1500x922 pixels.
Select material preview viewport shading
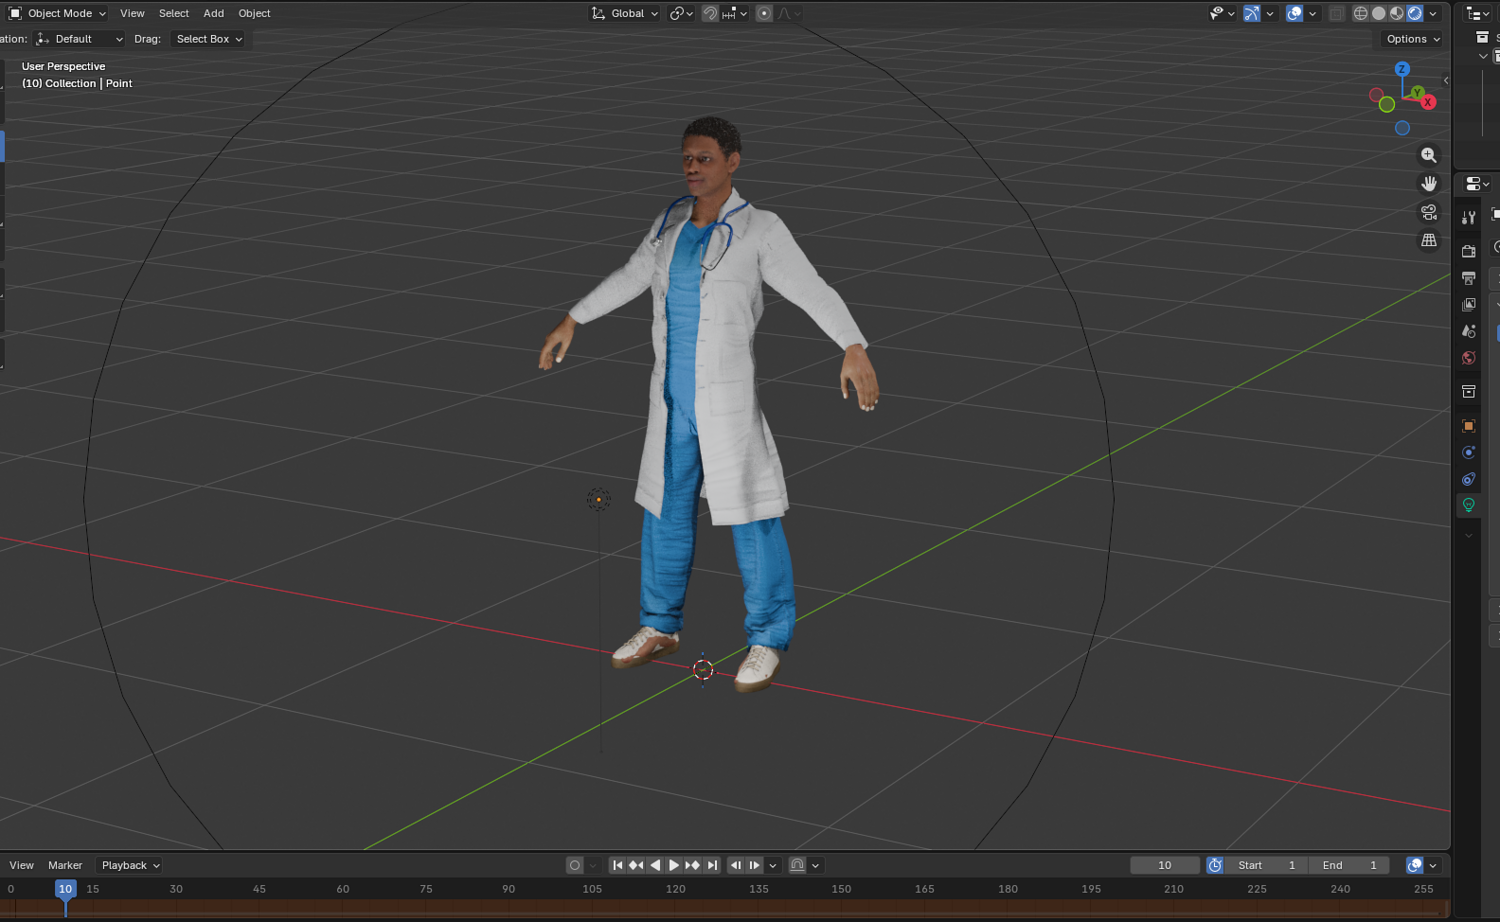coord(1397,13)
